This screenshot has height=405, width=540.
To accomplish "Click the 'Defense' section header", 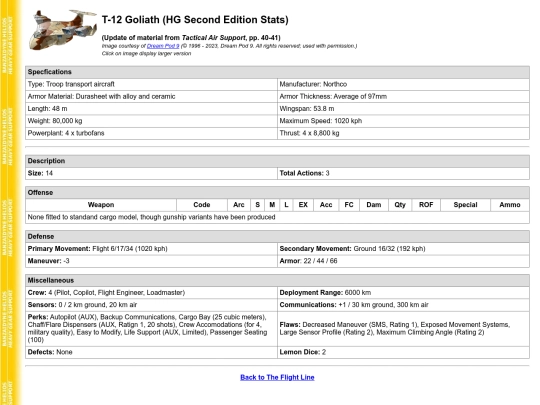I will click(277, 237).
